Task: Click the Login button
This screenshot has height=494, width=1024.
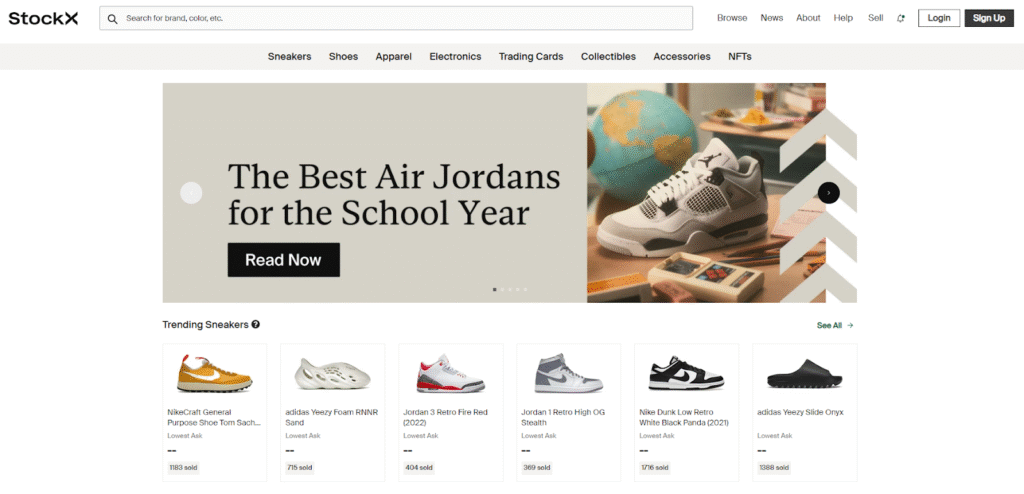Action: [x=939, y=18]
